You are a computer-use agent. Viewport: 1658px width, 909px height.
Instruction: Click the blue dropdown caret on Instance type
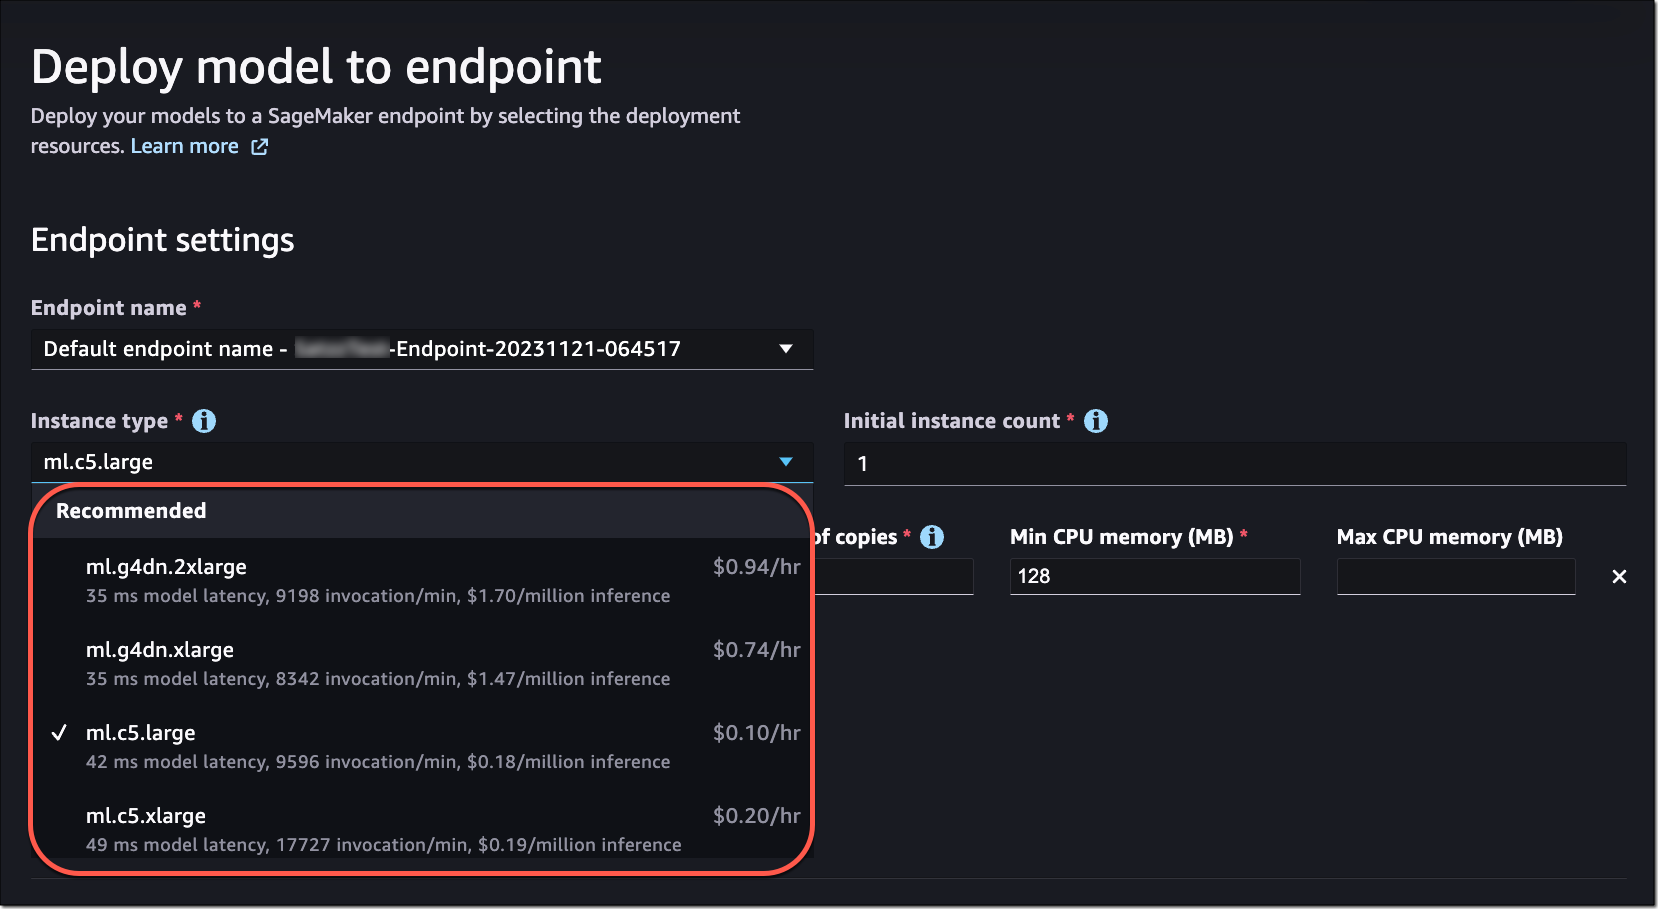pos(786,462)
